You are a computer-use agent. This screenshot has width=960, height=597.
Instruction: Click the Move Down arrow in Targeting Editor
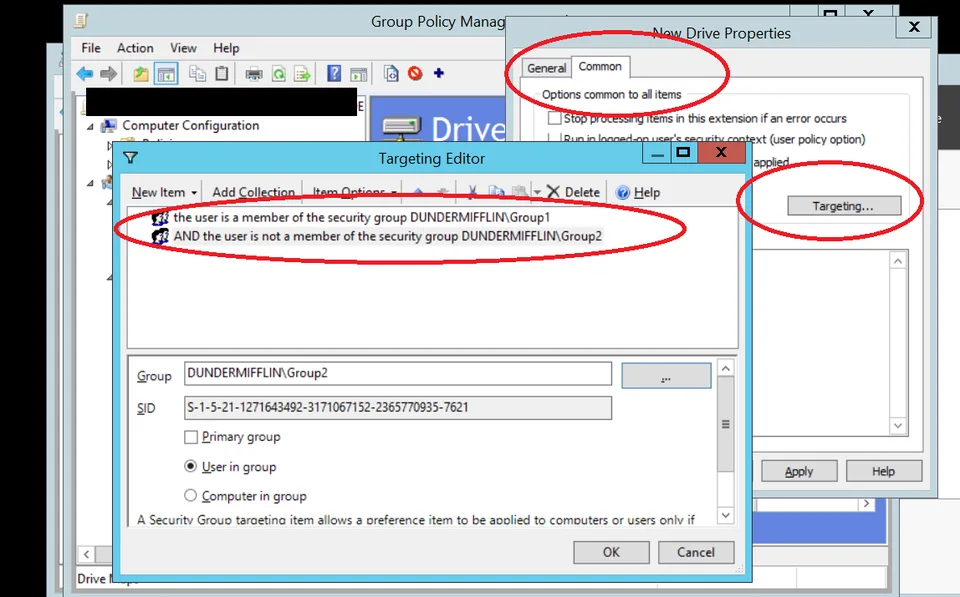(443, 192)
